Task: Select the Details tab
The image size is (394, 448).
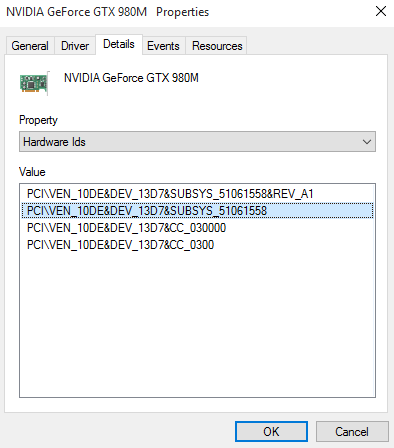Action: (119, 44)
